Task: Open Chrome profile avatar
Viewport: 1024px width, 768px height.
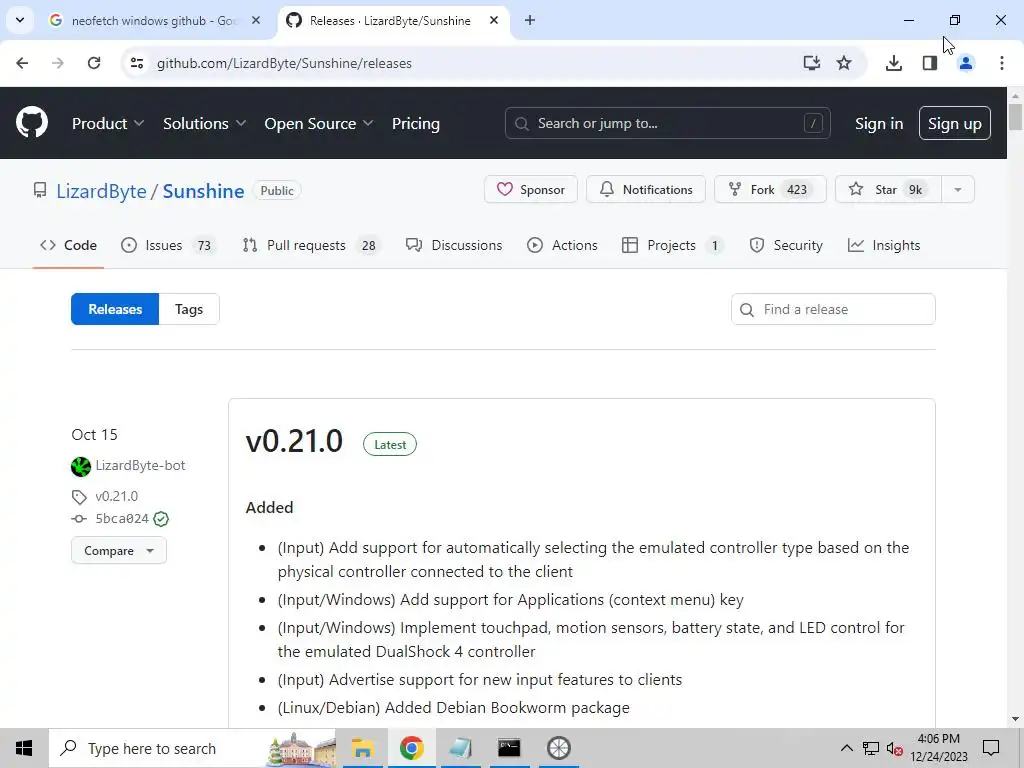Action: (965, 63)
